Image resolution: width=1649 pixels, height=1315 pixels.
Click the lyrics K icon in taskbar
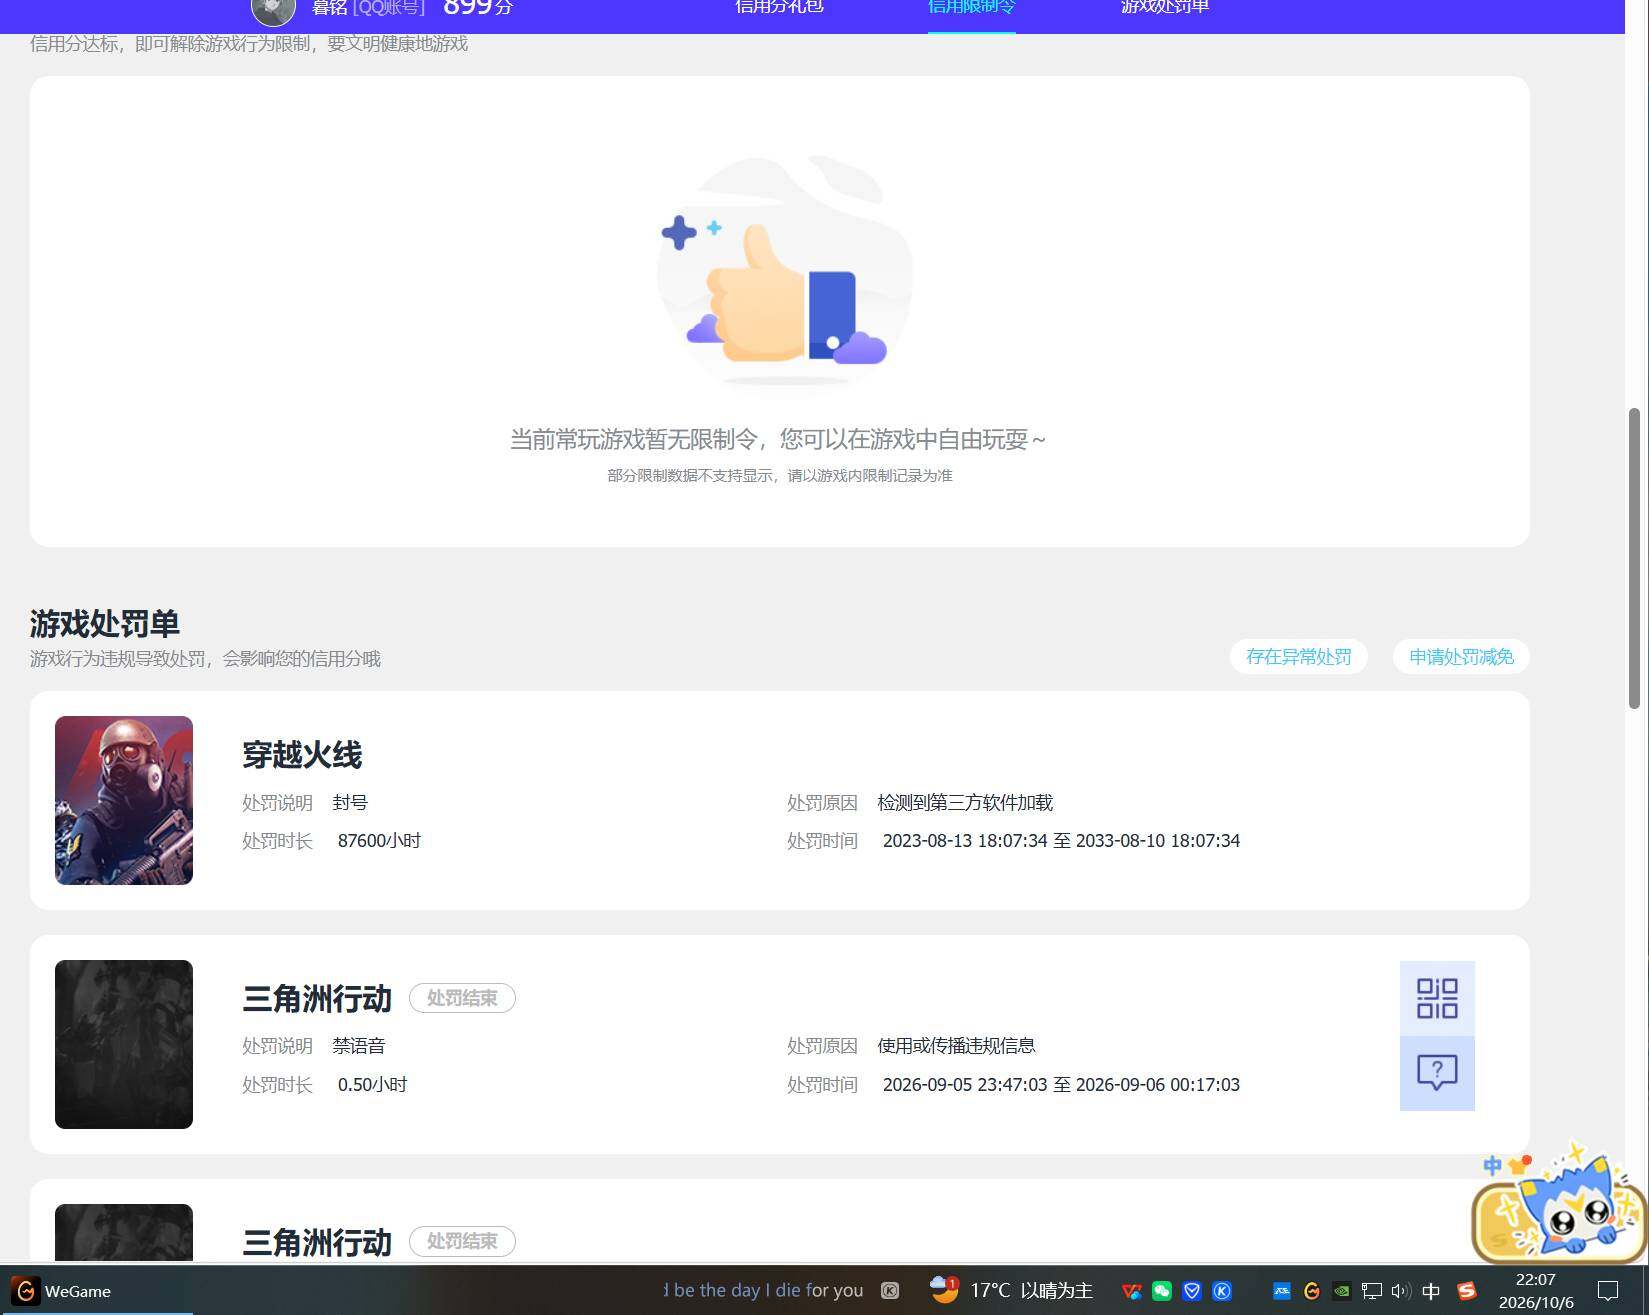point(890,1291)
